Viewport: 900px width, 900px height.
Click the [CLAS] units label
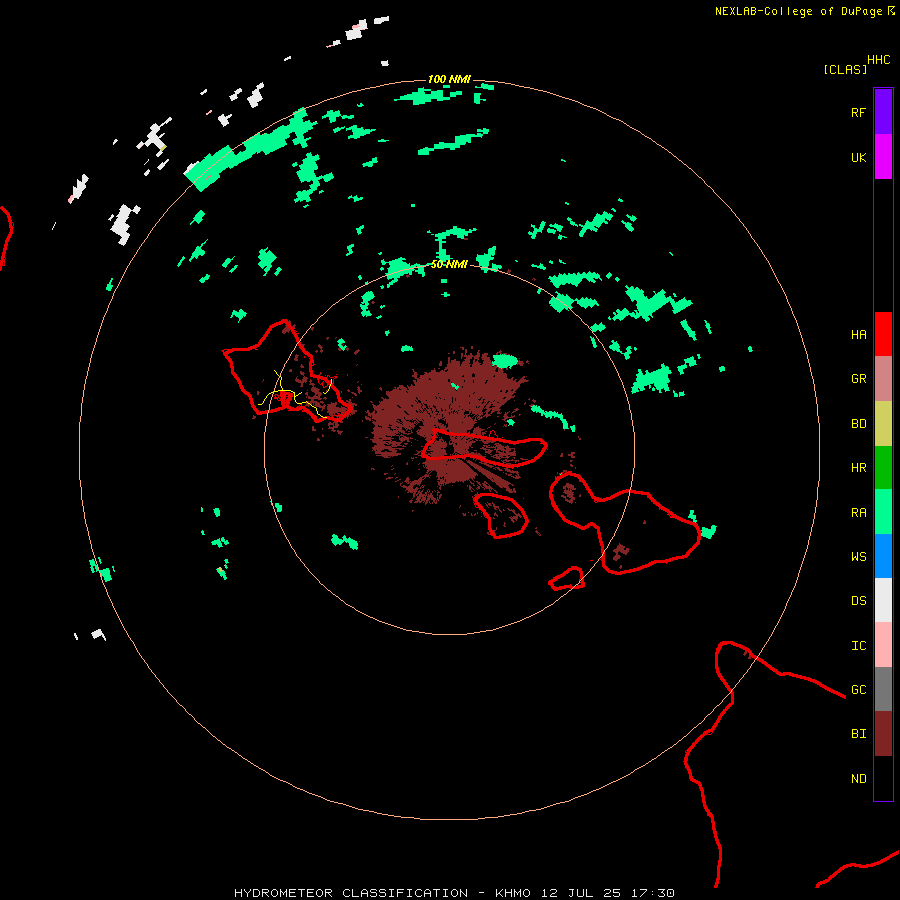845,69
